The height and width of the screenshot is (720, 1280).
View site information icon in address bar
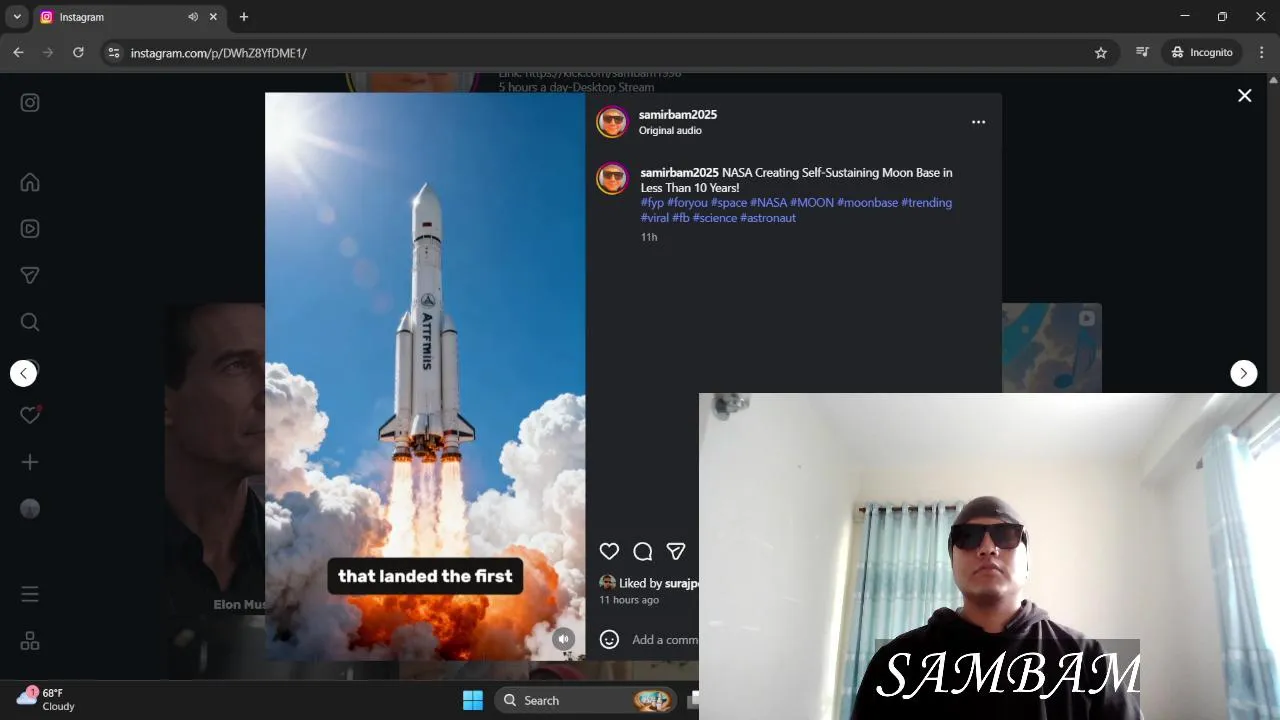[x=114, y=52]
